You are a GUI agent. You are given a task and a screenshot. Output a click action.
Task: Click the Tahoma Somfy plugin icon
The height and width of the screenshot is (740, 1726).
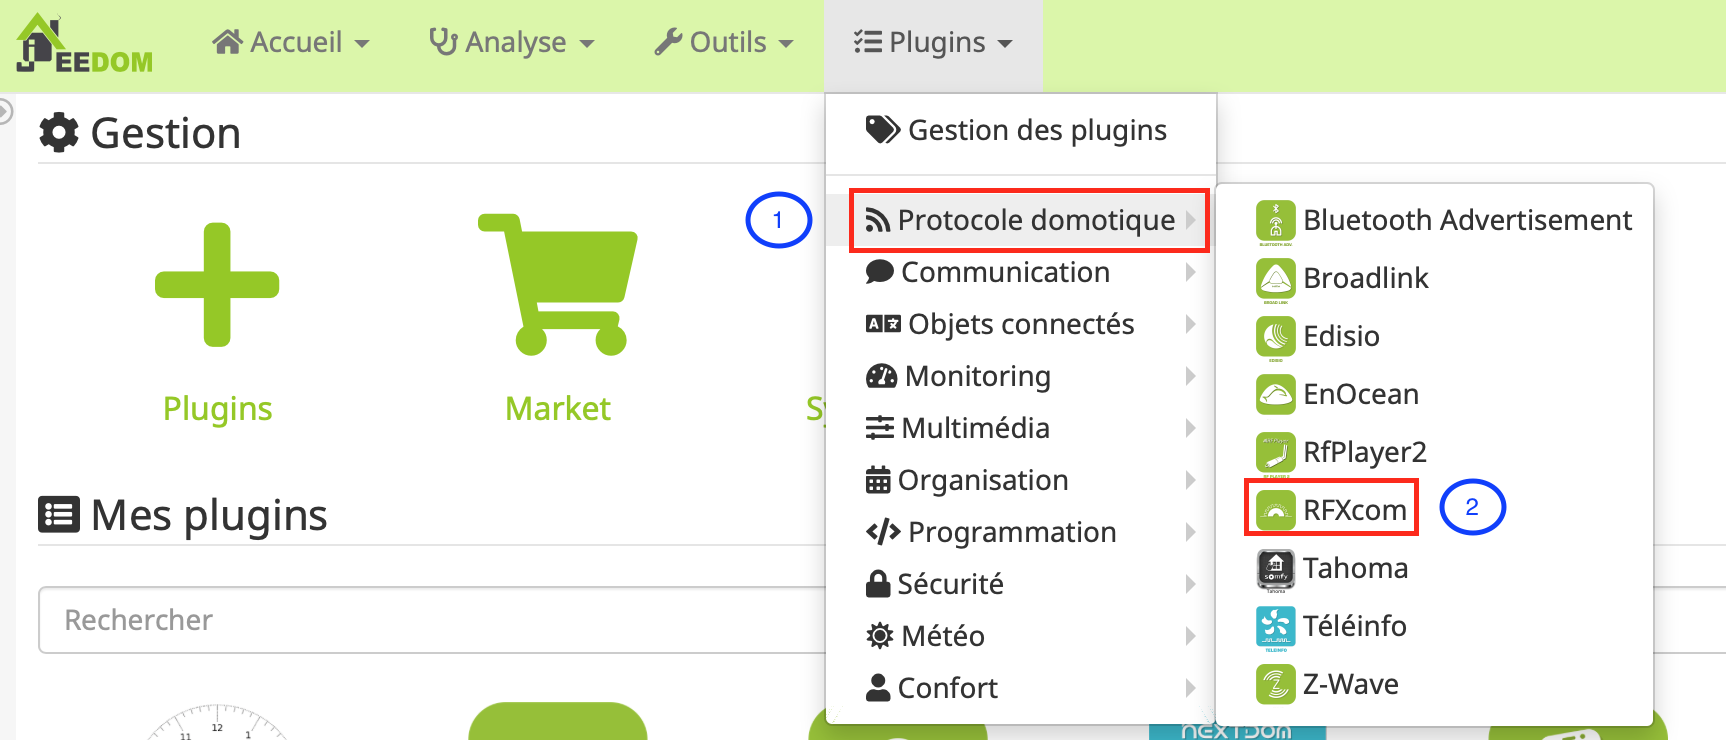click(1275, 569)
